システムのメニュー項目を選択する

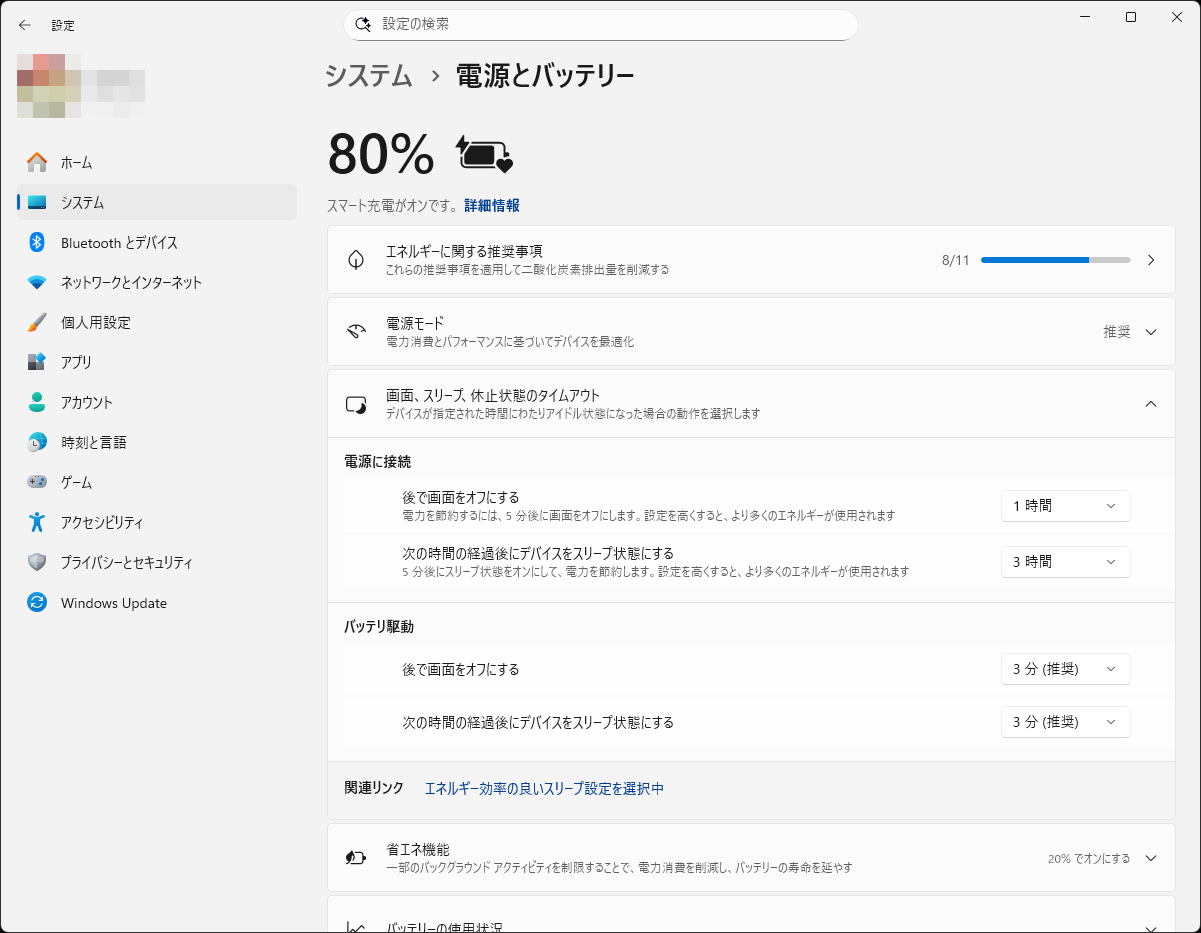click(34, 202)
